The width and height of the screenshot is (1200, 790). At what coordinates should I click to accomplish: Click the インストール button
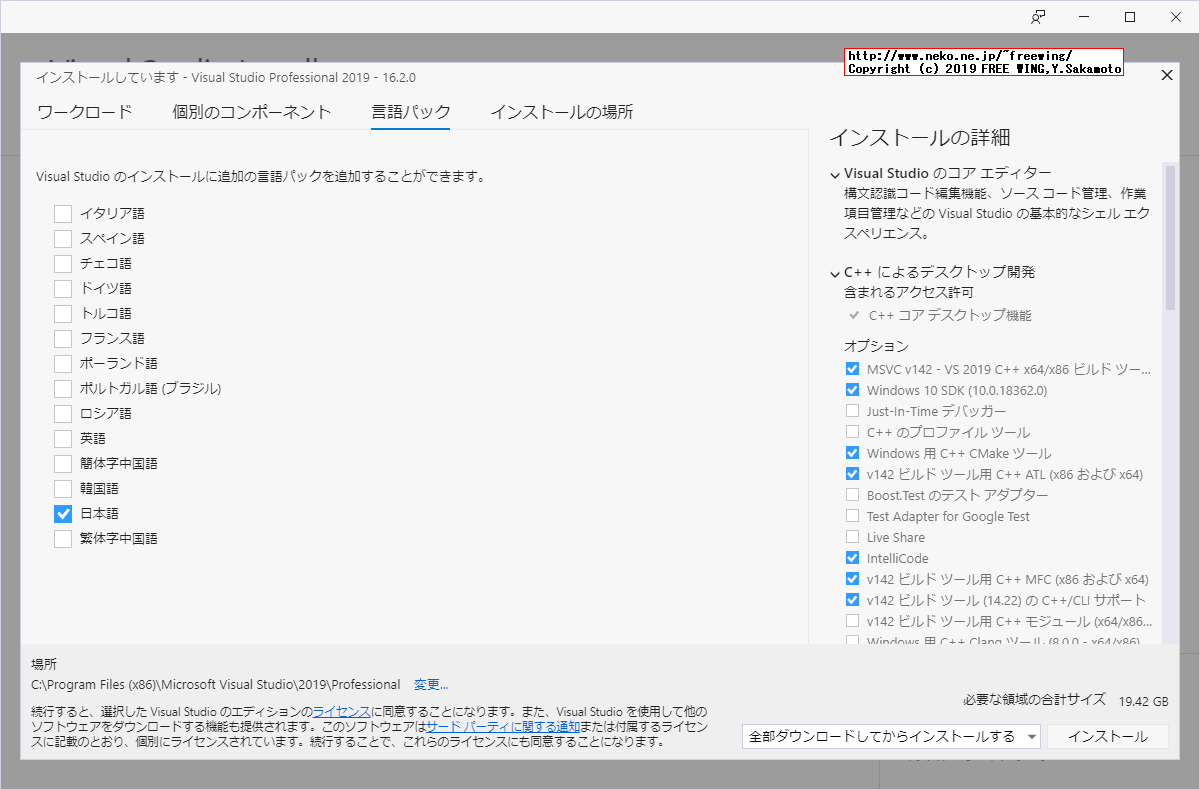coord(1107,735)
